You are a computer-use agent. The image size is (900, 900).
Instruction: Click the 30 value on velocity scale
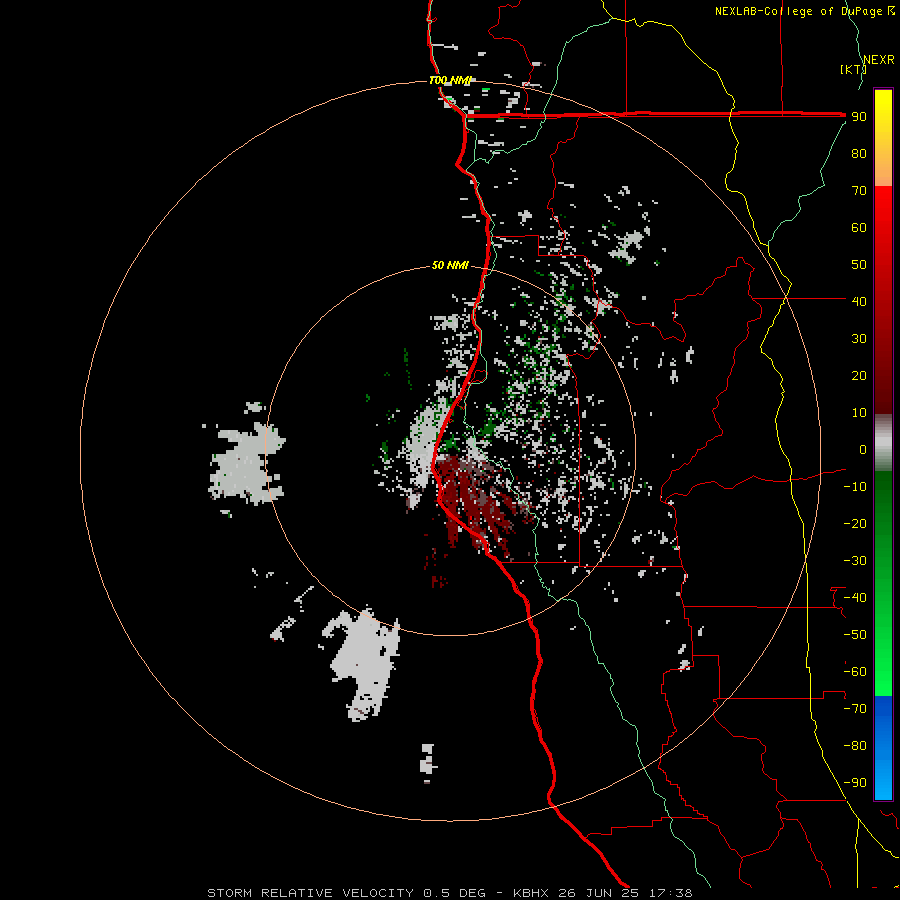(x=859, y=339)
